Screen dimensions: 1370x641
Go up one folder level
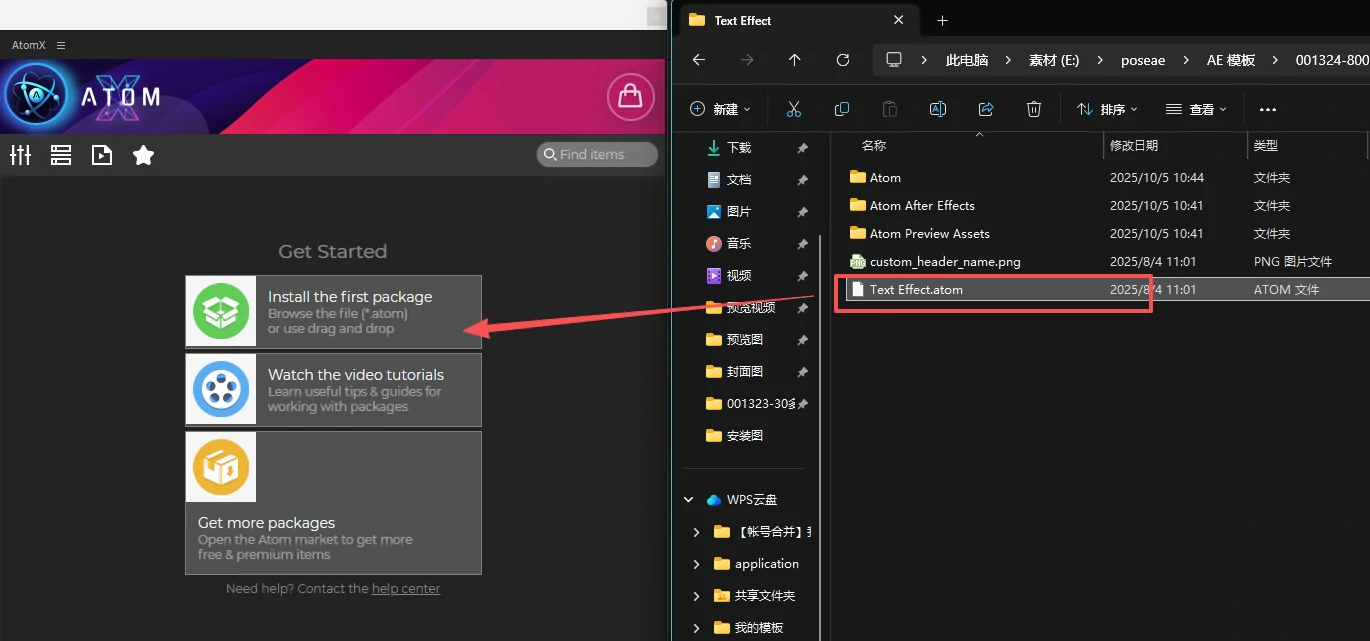[794, 60]
